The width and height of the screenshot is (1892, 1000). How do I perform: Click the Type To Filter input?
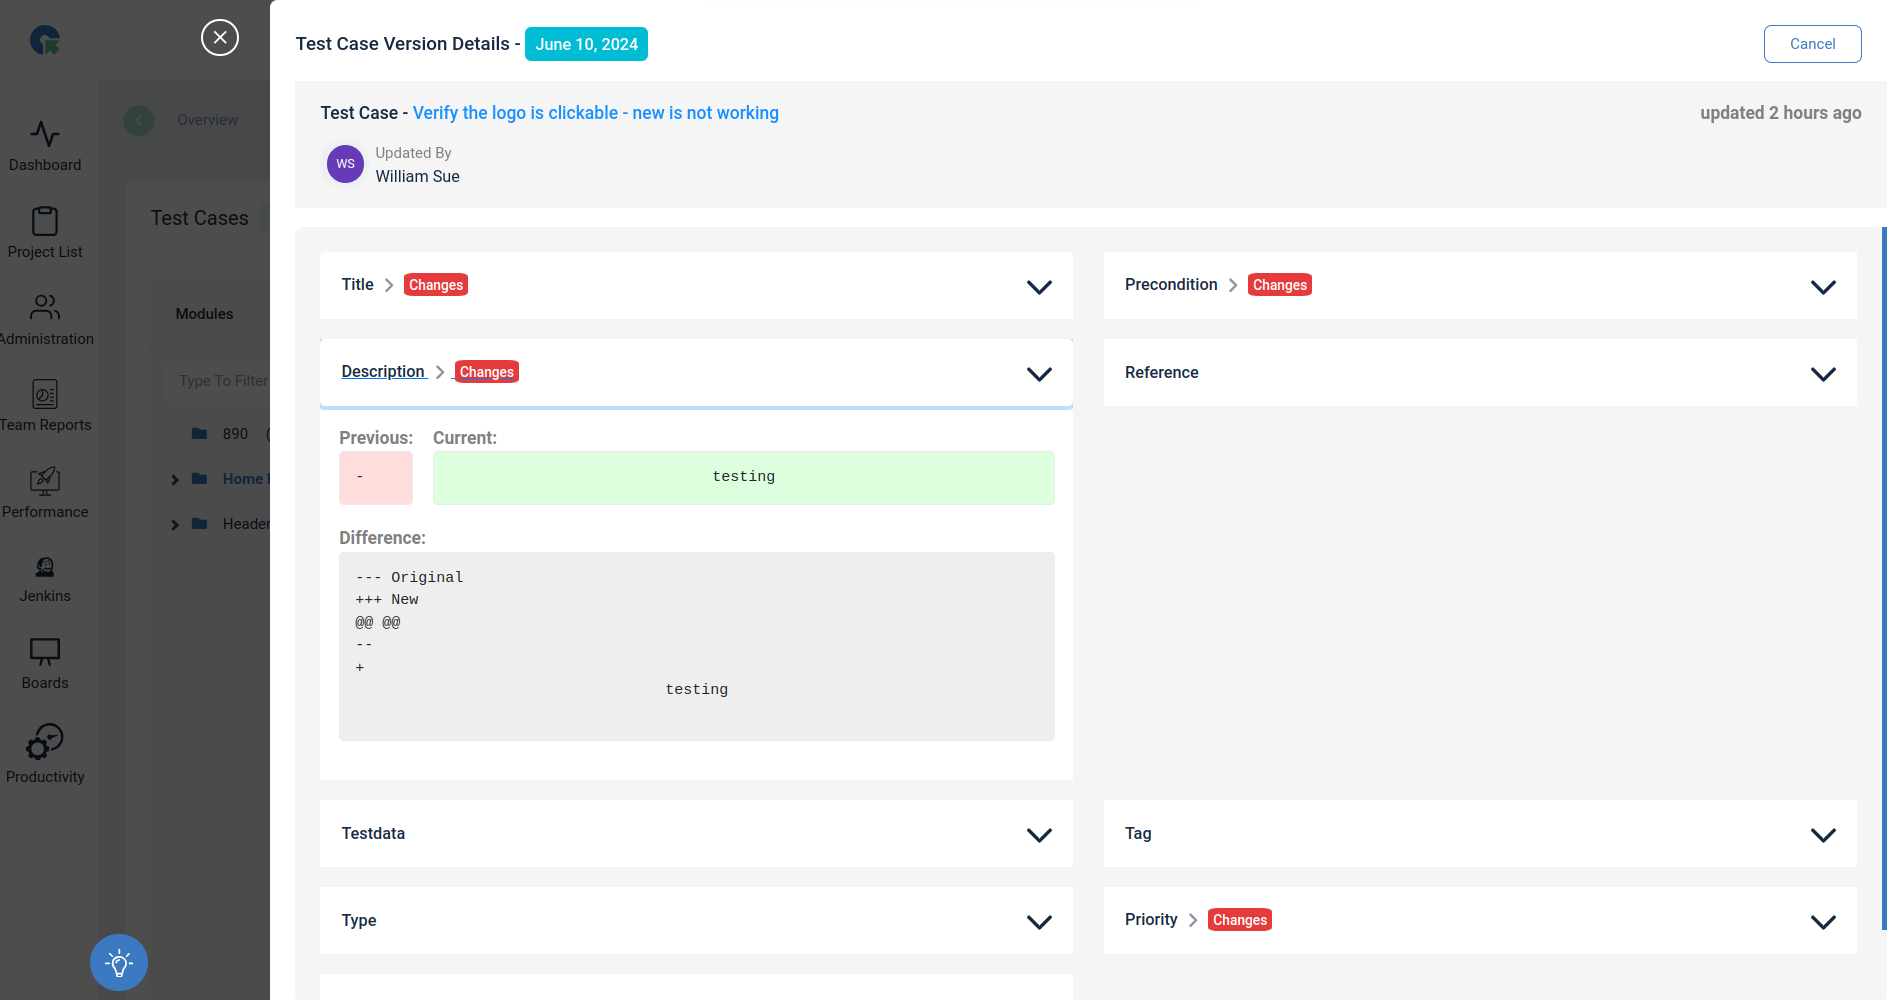(218, 381)
